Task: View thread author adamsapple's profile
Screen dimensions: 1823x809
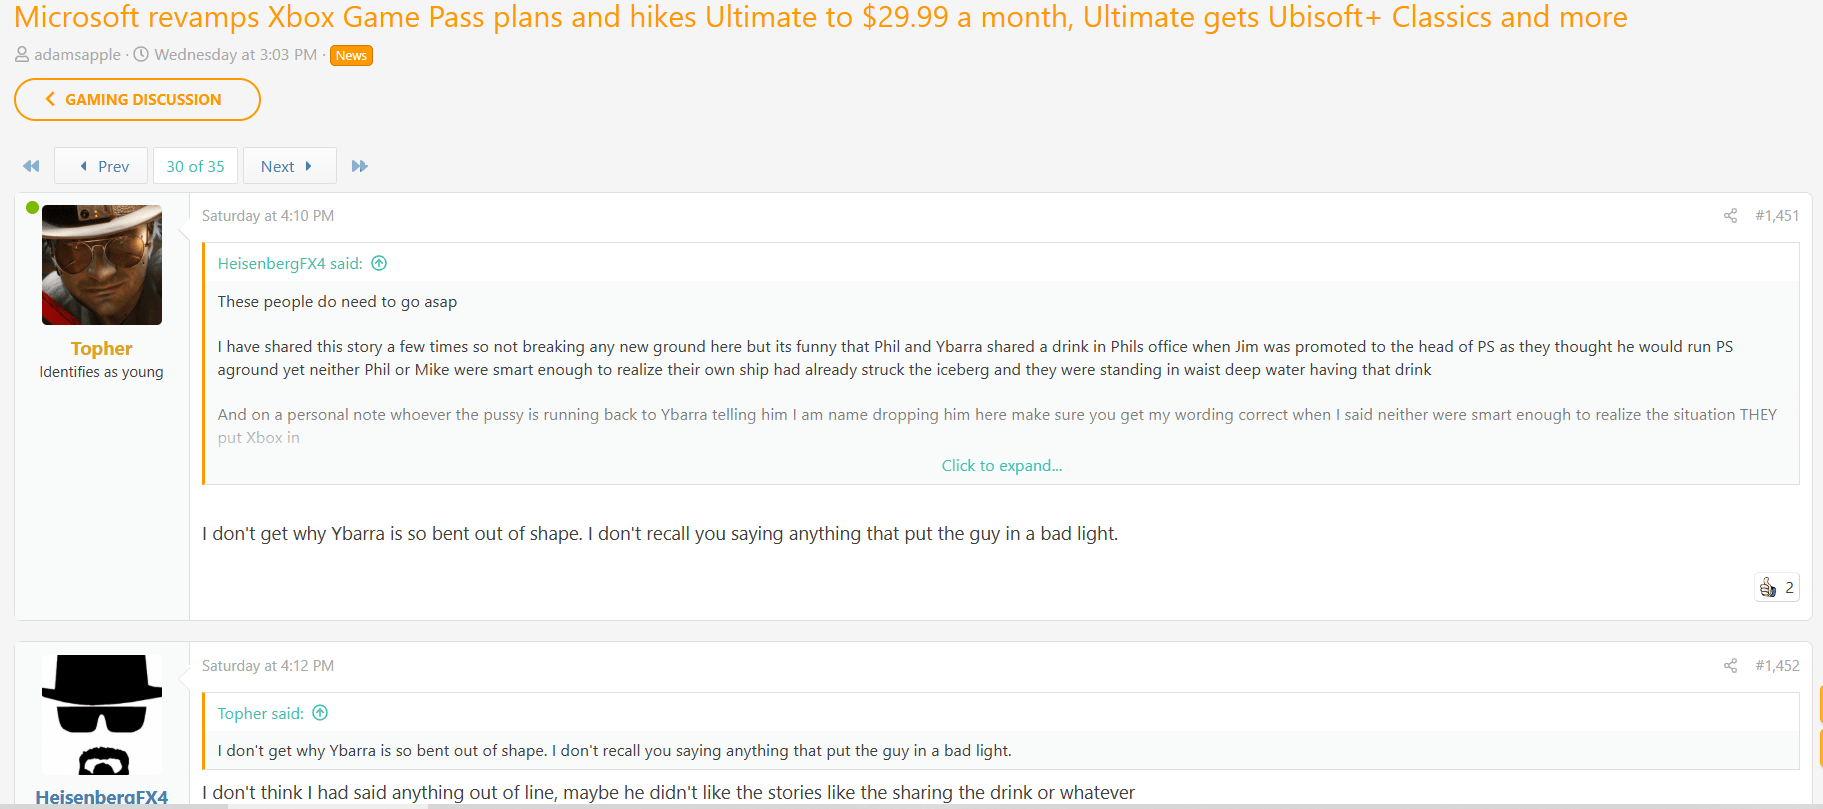Action: (77, 55)
